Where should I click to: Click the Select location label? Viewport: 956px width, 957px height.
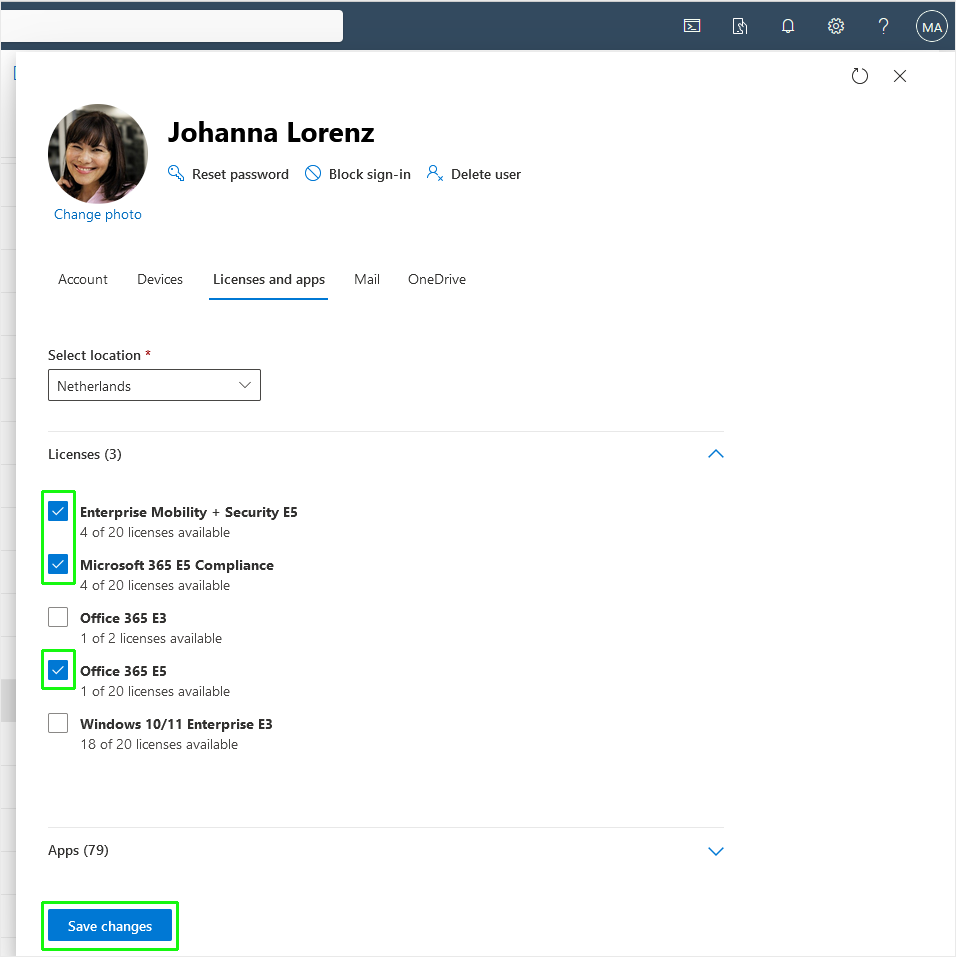pos(95,355)
